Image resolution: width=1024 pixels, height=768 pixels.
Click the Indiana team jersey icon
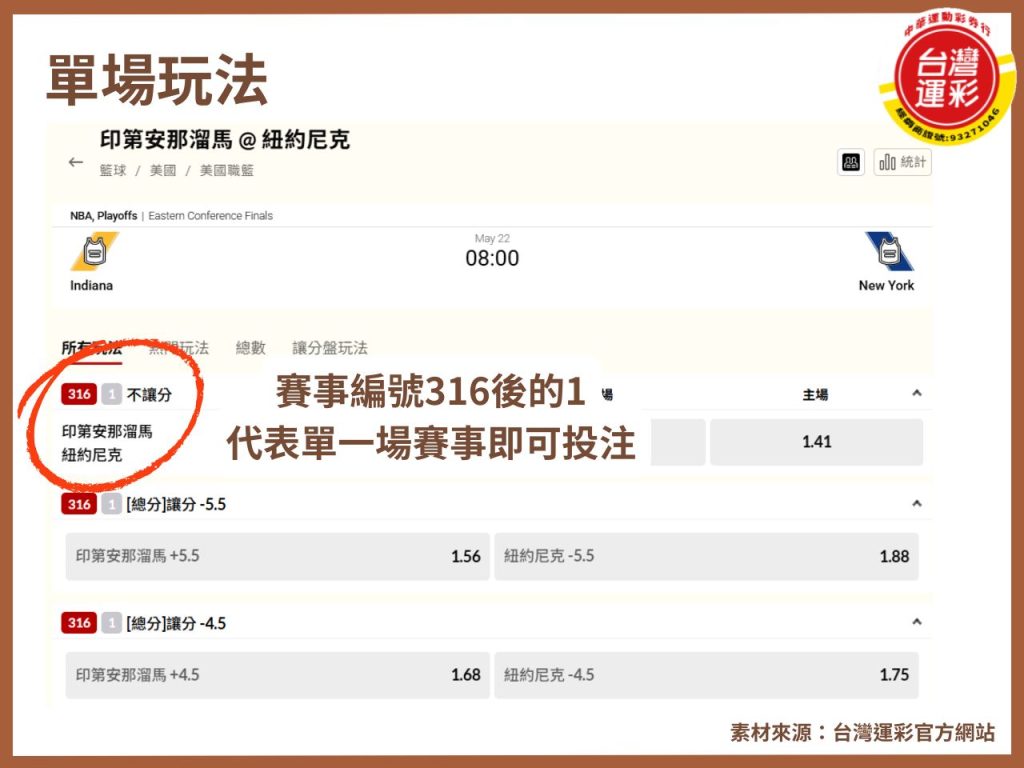pos(95,251)
